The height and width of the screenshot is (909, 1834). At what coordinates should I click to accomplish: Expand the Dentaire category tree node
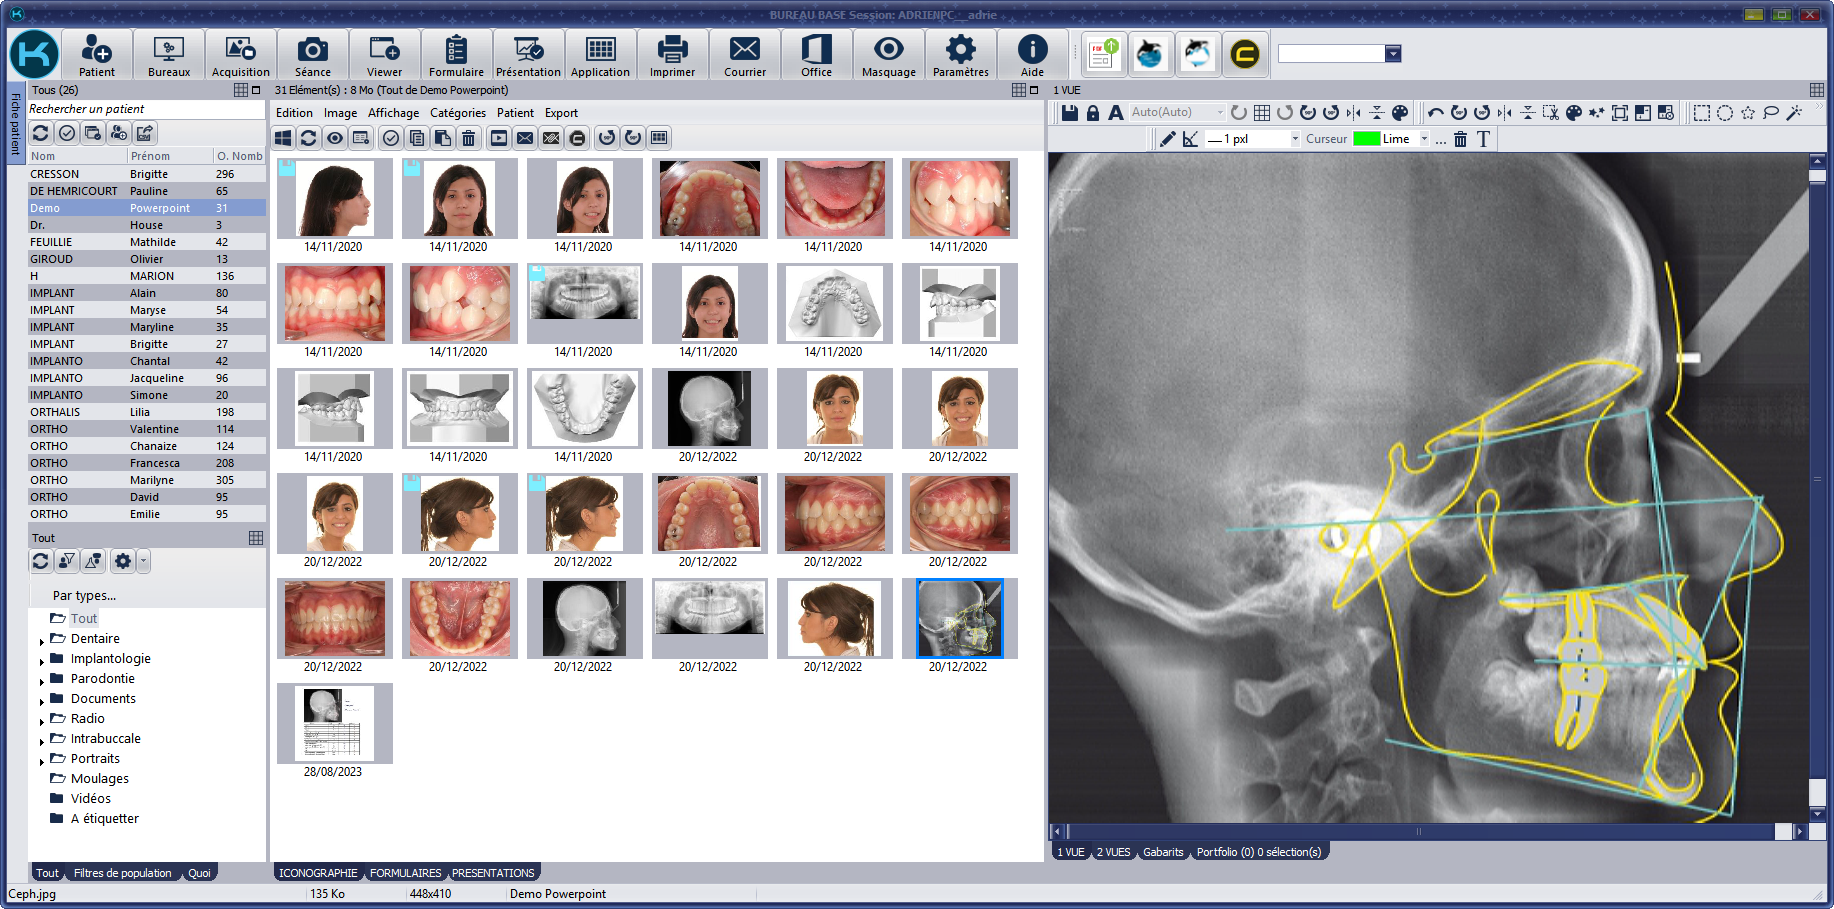[41, 640]
